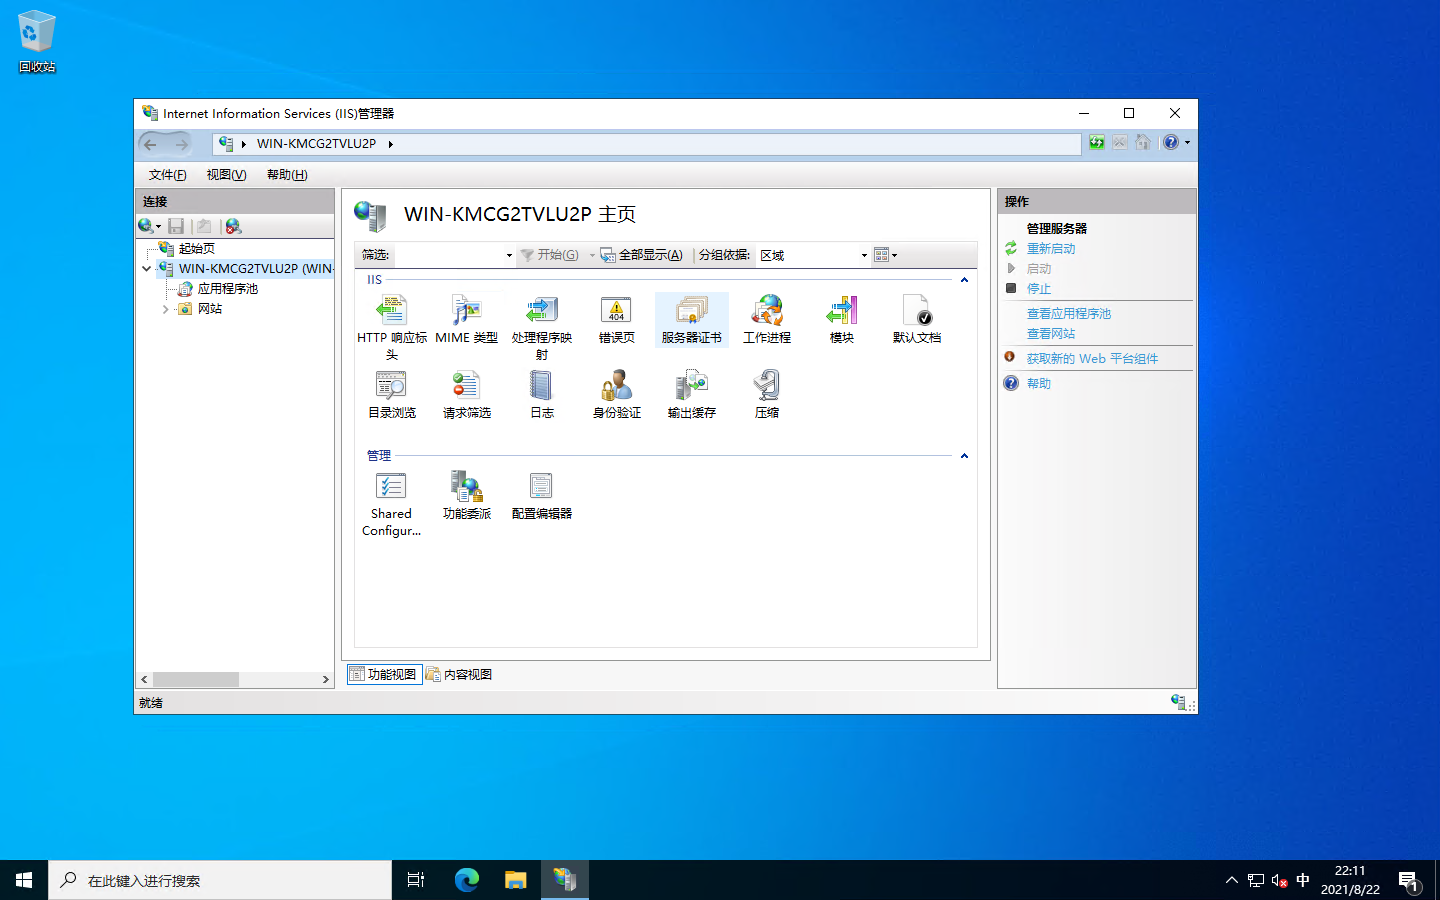Open the 帮助(H) menu

coord(287,175)
